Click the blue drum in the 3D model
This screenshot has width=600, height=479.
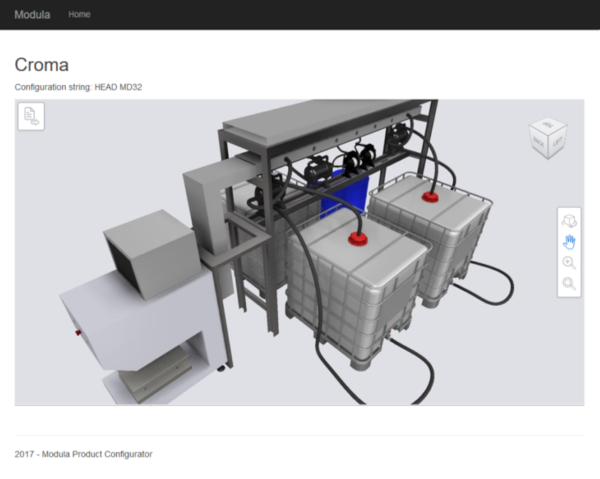344,195
